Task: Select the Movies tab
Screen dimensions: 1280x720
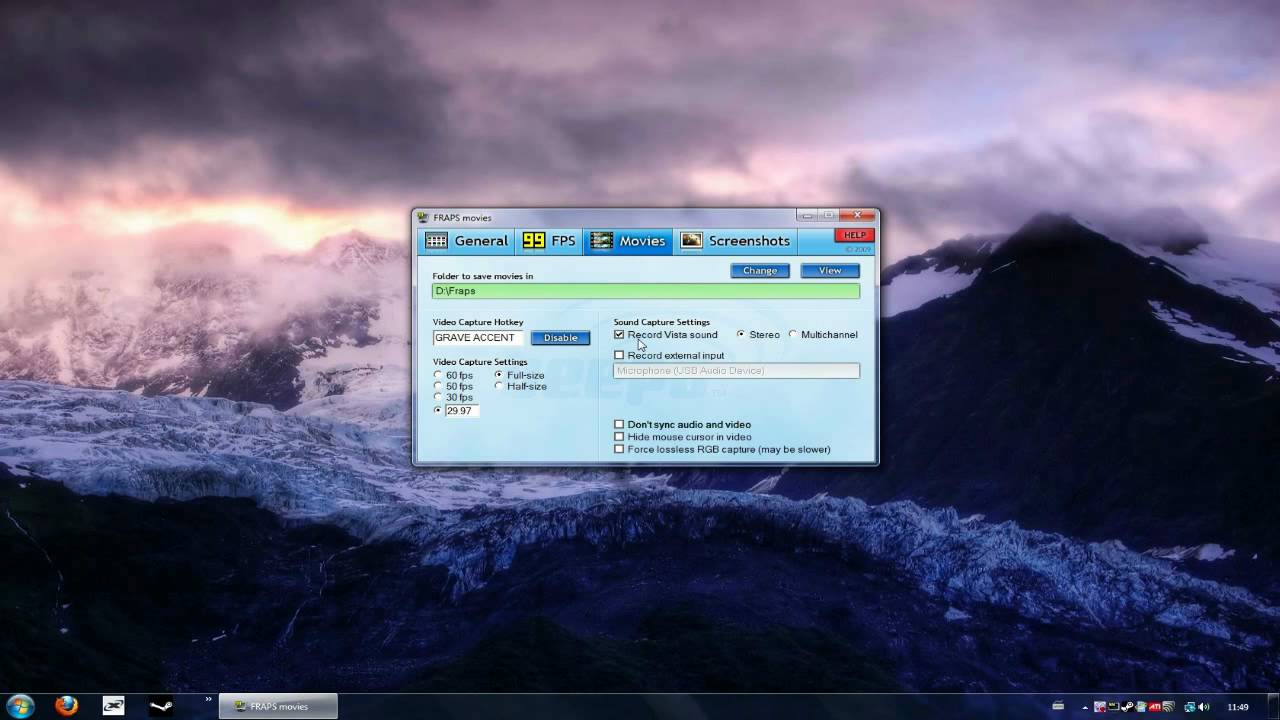Action: point(628,241)
